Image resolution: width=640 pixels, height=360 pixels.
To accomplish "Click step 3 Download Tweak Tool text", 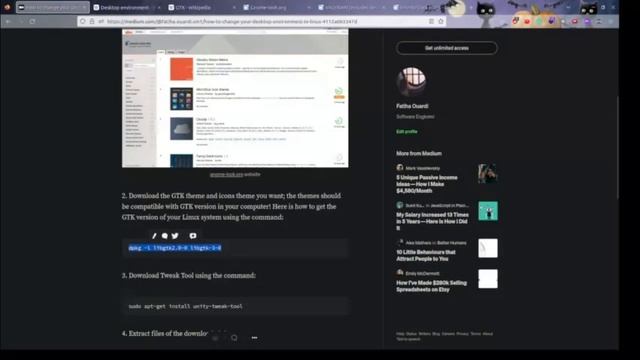I will point(189,276).
